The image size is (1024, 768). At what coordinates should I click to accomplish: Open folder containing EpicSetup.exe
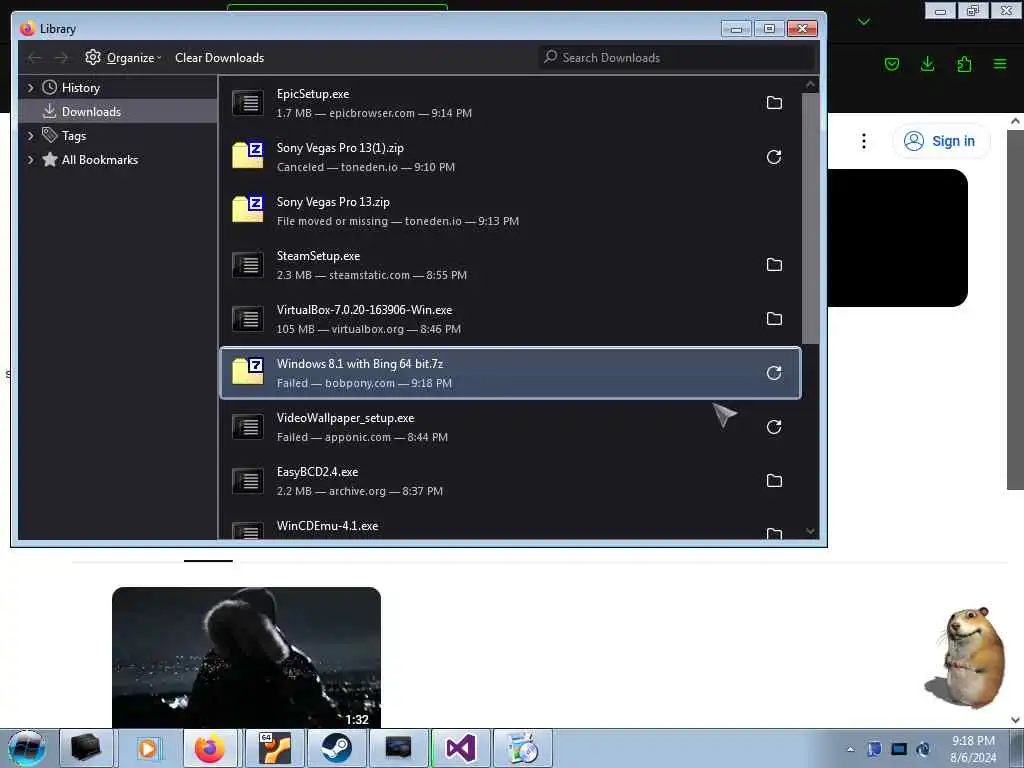[774, 103]
